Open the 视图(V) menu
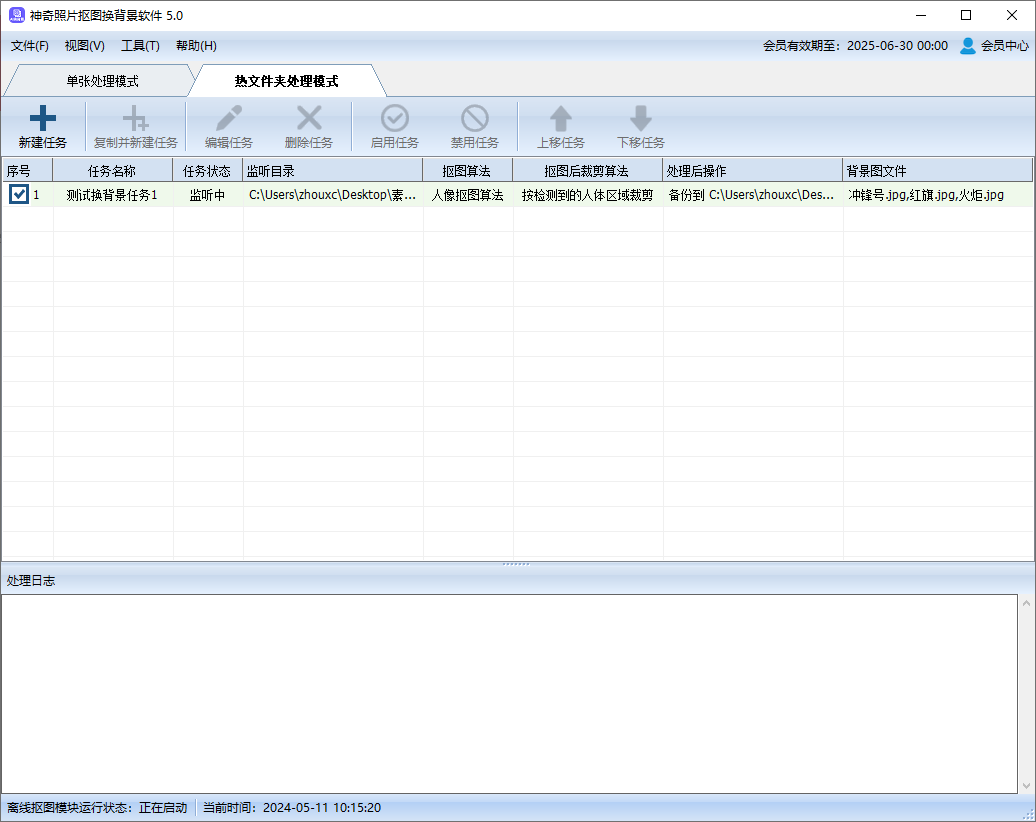The width and height of the screenshot is (1036, 822). tap(85, 46)
